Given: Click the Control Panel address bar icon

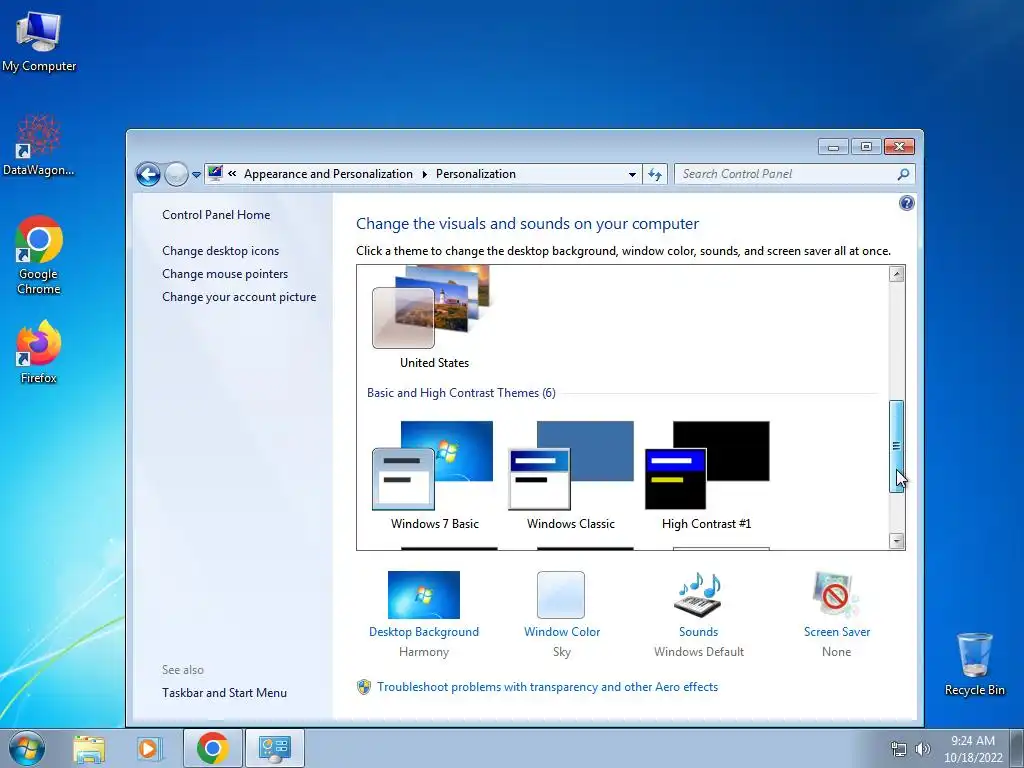Looking at the screenshot, I should click(215, 174).
